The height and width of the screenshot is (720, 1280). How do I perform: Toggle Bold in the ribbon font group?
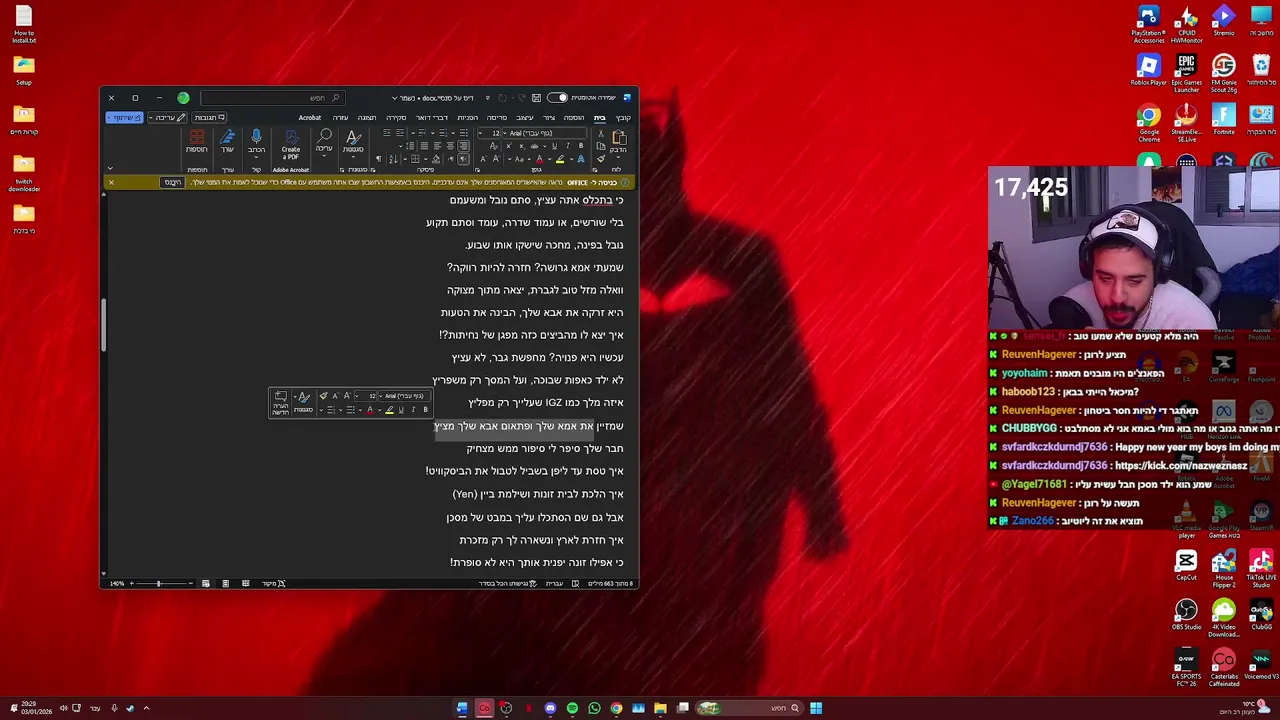[581, 146]
